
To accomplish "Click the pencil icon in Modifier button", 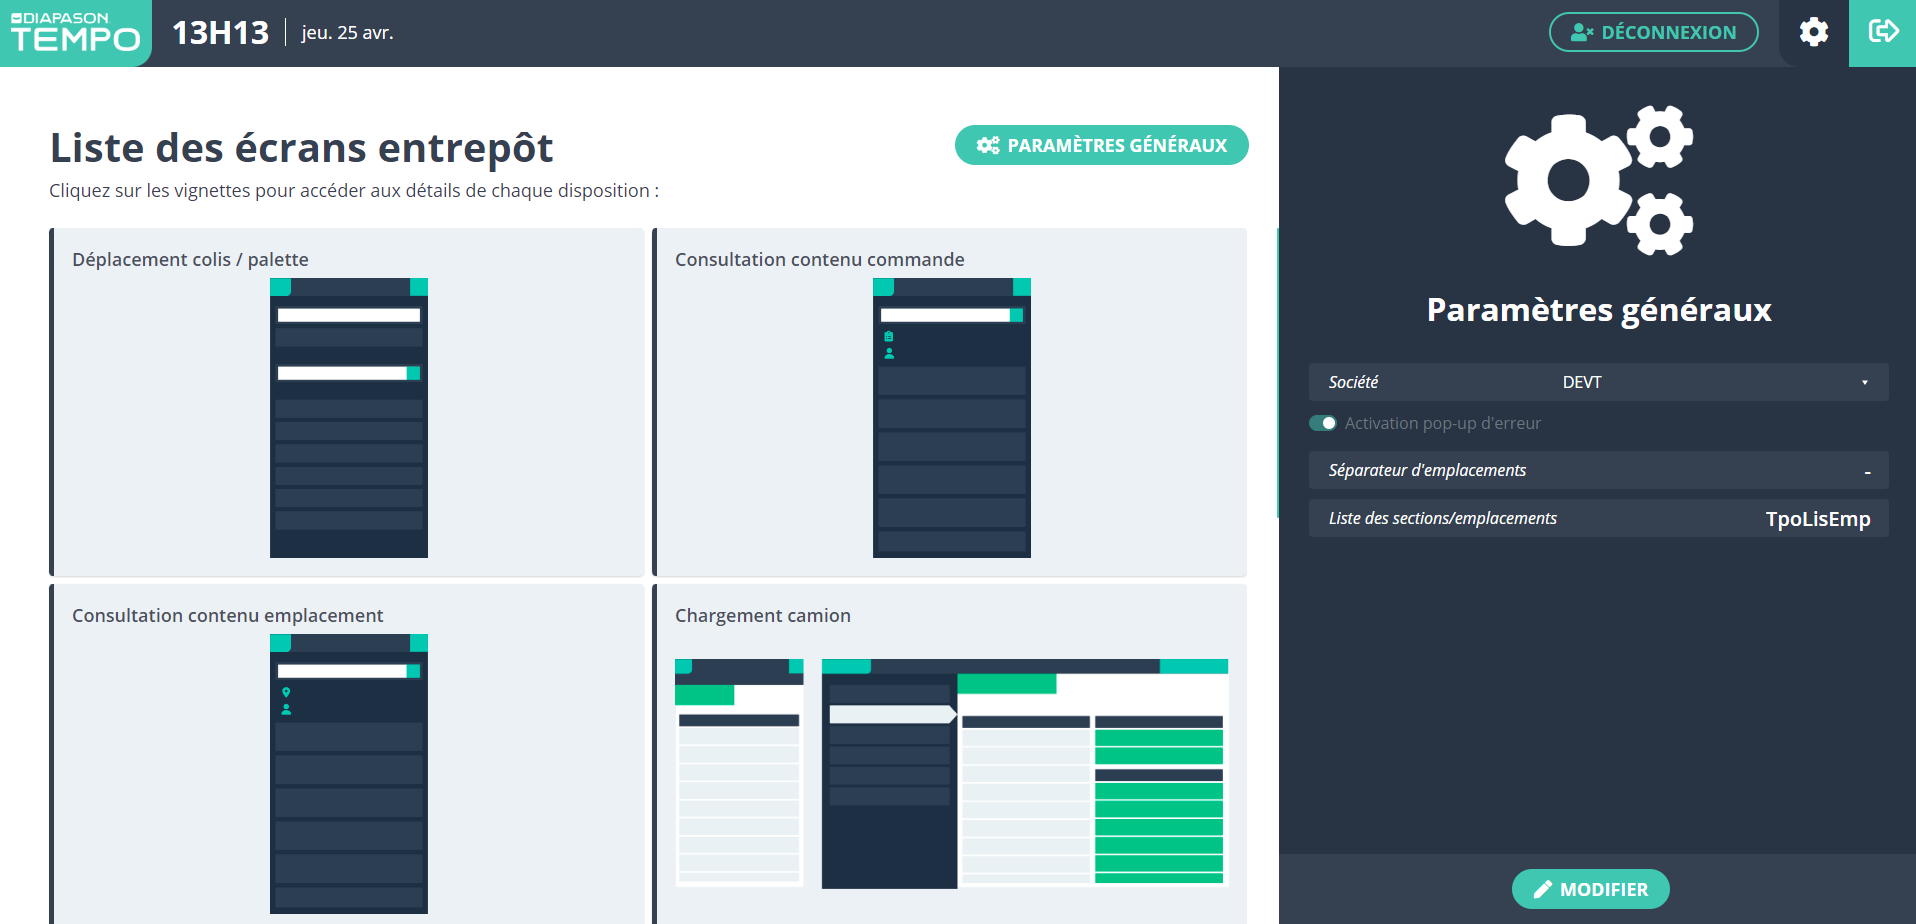I will 1543,889.
